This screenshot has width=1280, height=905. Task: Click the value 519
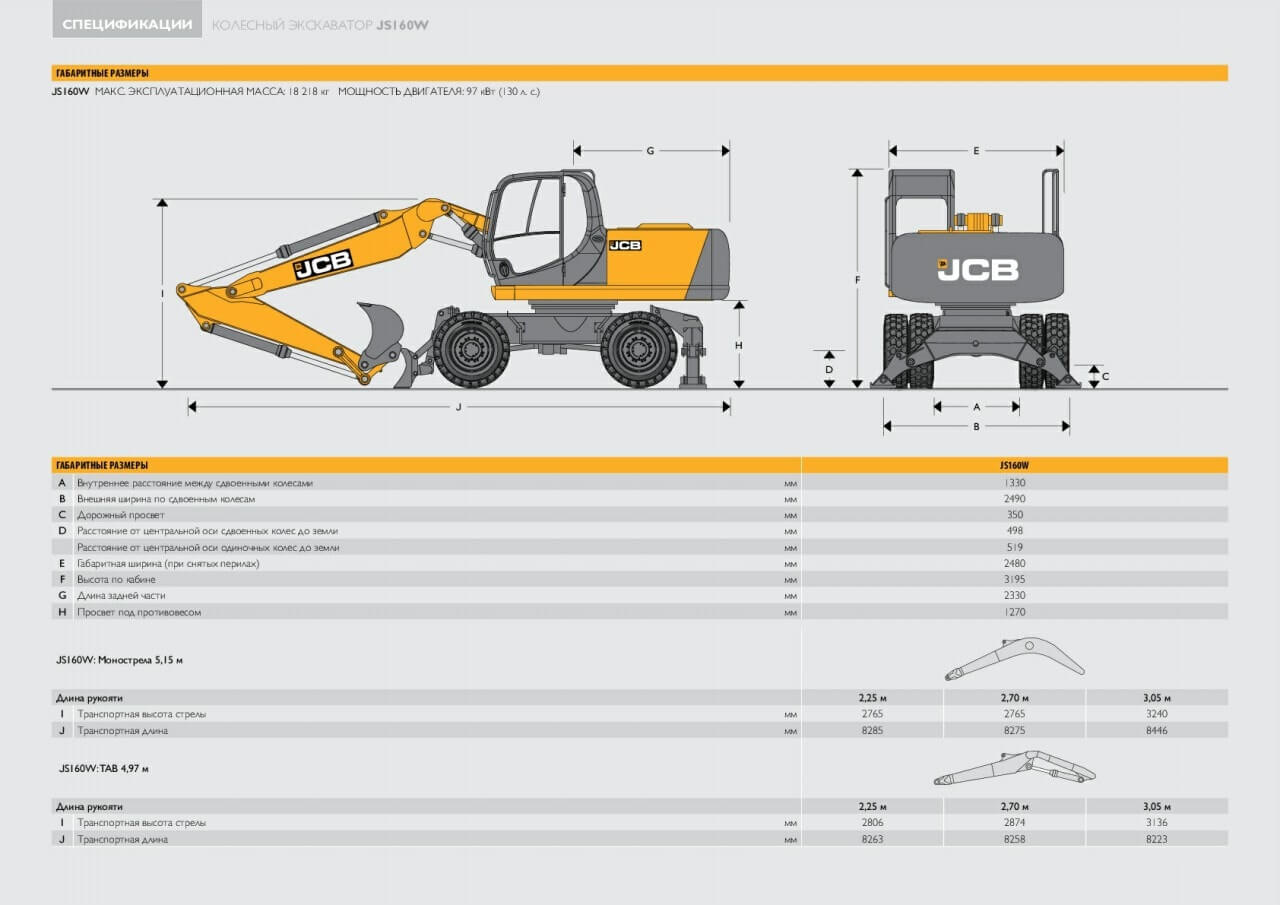1015,548
